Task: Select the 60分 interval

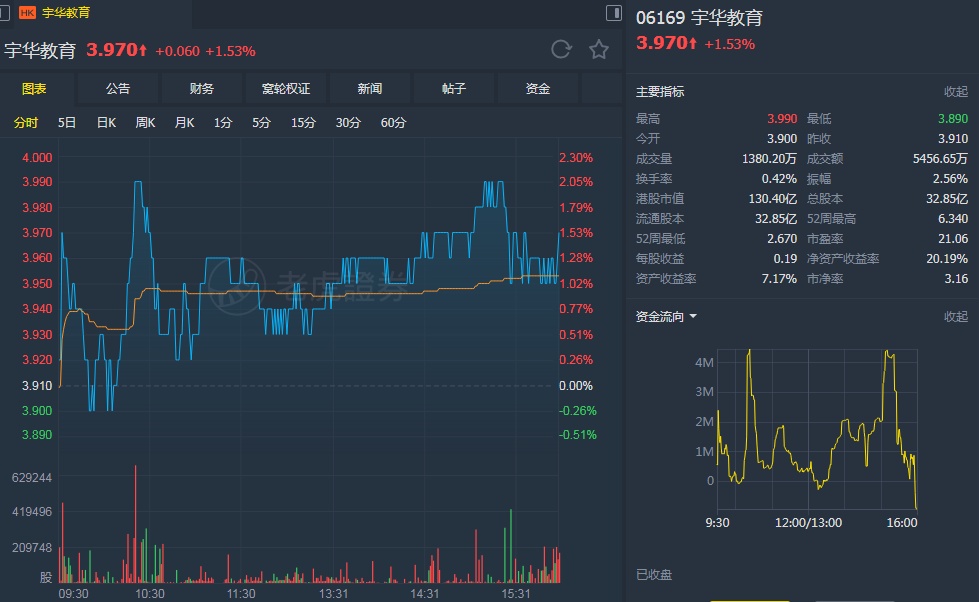Action: click(x=393, y=122)
